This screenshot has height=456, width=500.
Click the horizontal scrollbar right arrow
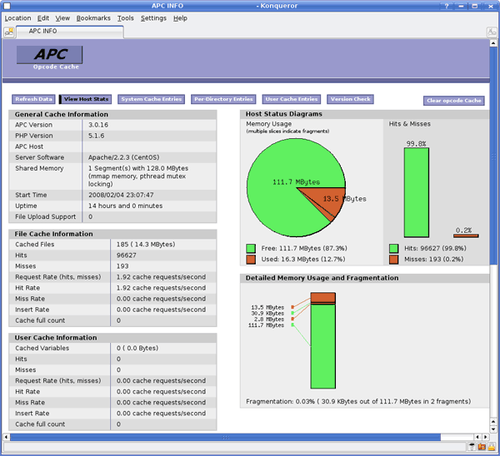click(x=486, y=437)
